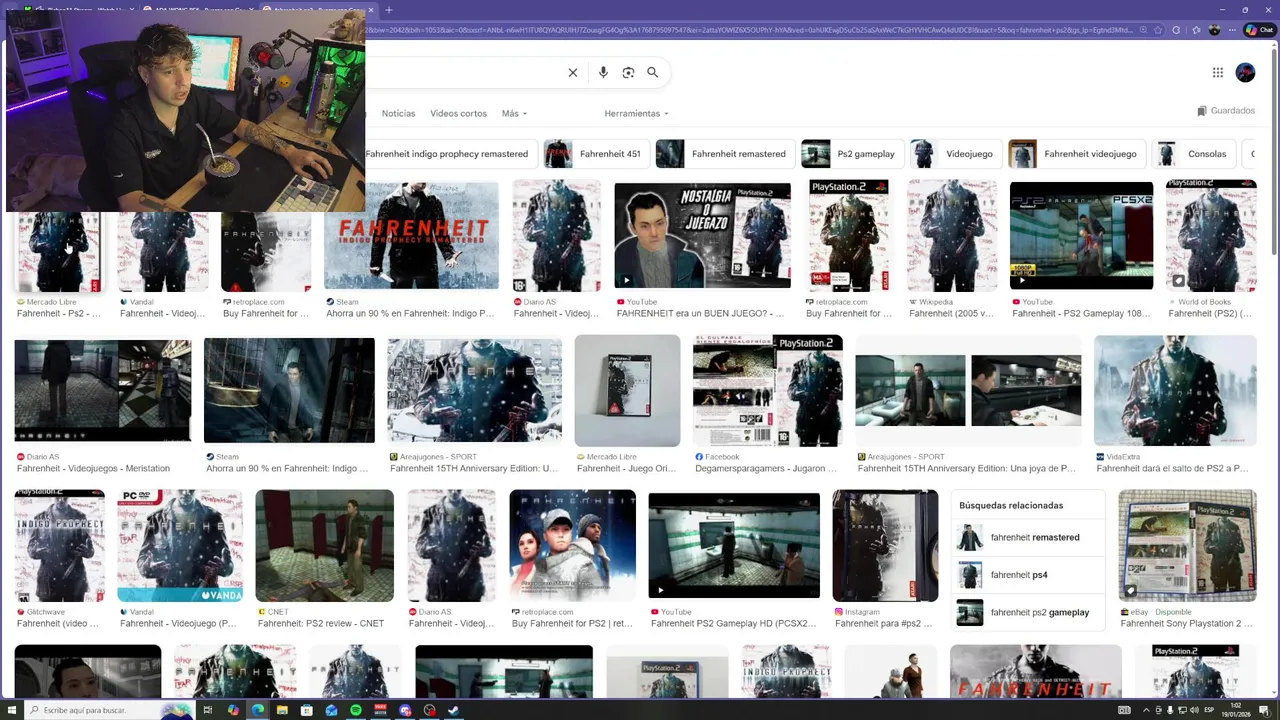Open Edge settings and more menu

(x=1232, y=30)
